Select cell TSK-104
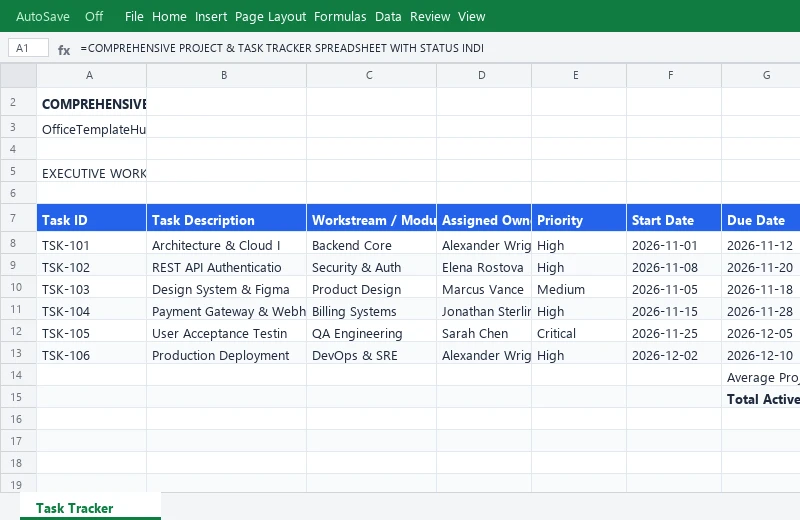Image resolution: width=800 pixels, height=520 pixels. tap(91, 309)
